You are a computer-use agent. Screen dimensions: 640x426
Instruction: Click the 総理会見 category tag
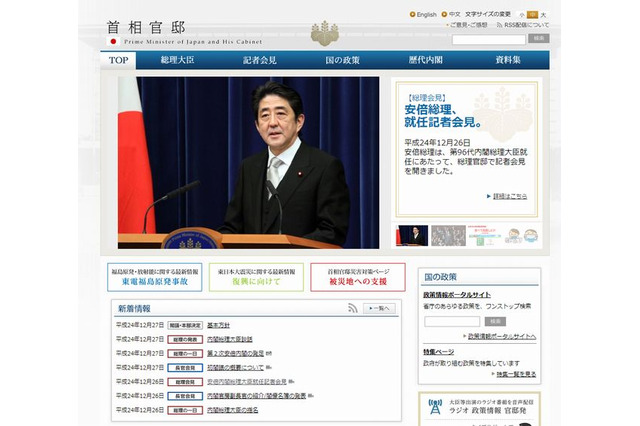coord(185,382)
